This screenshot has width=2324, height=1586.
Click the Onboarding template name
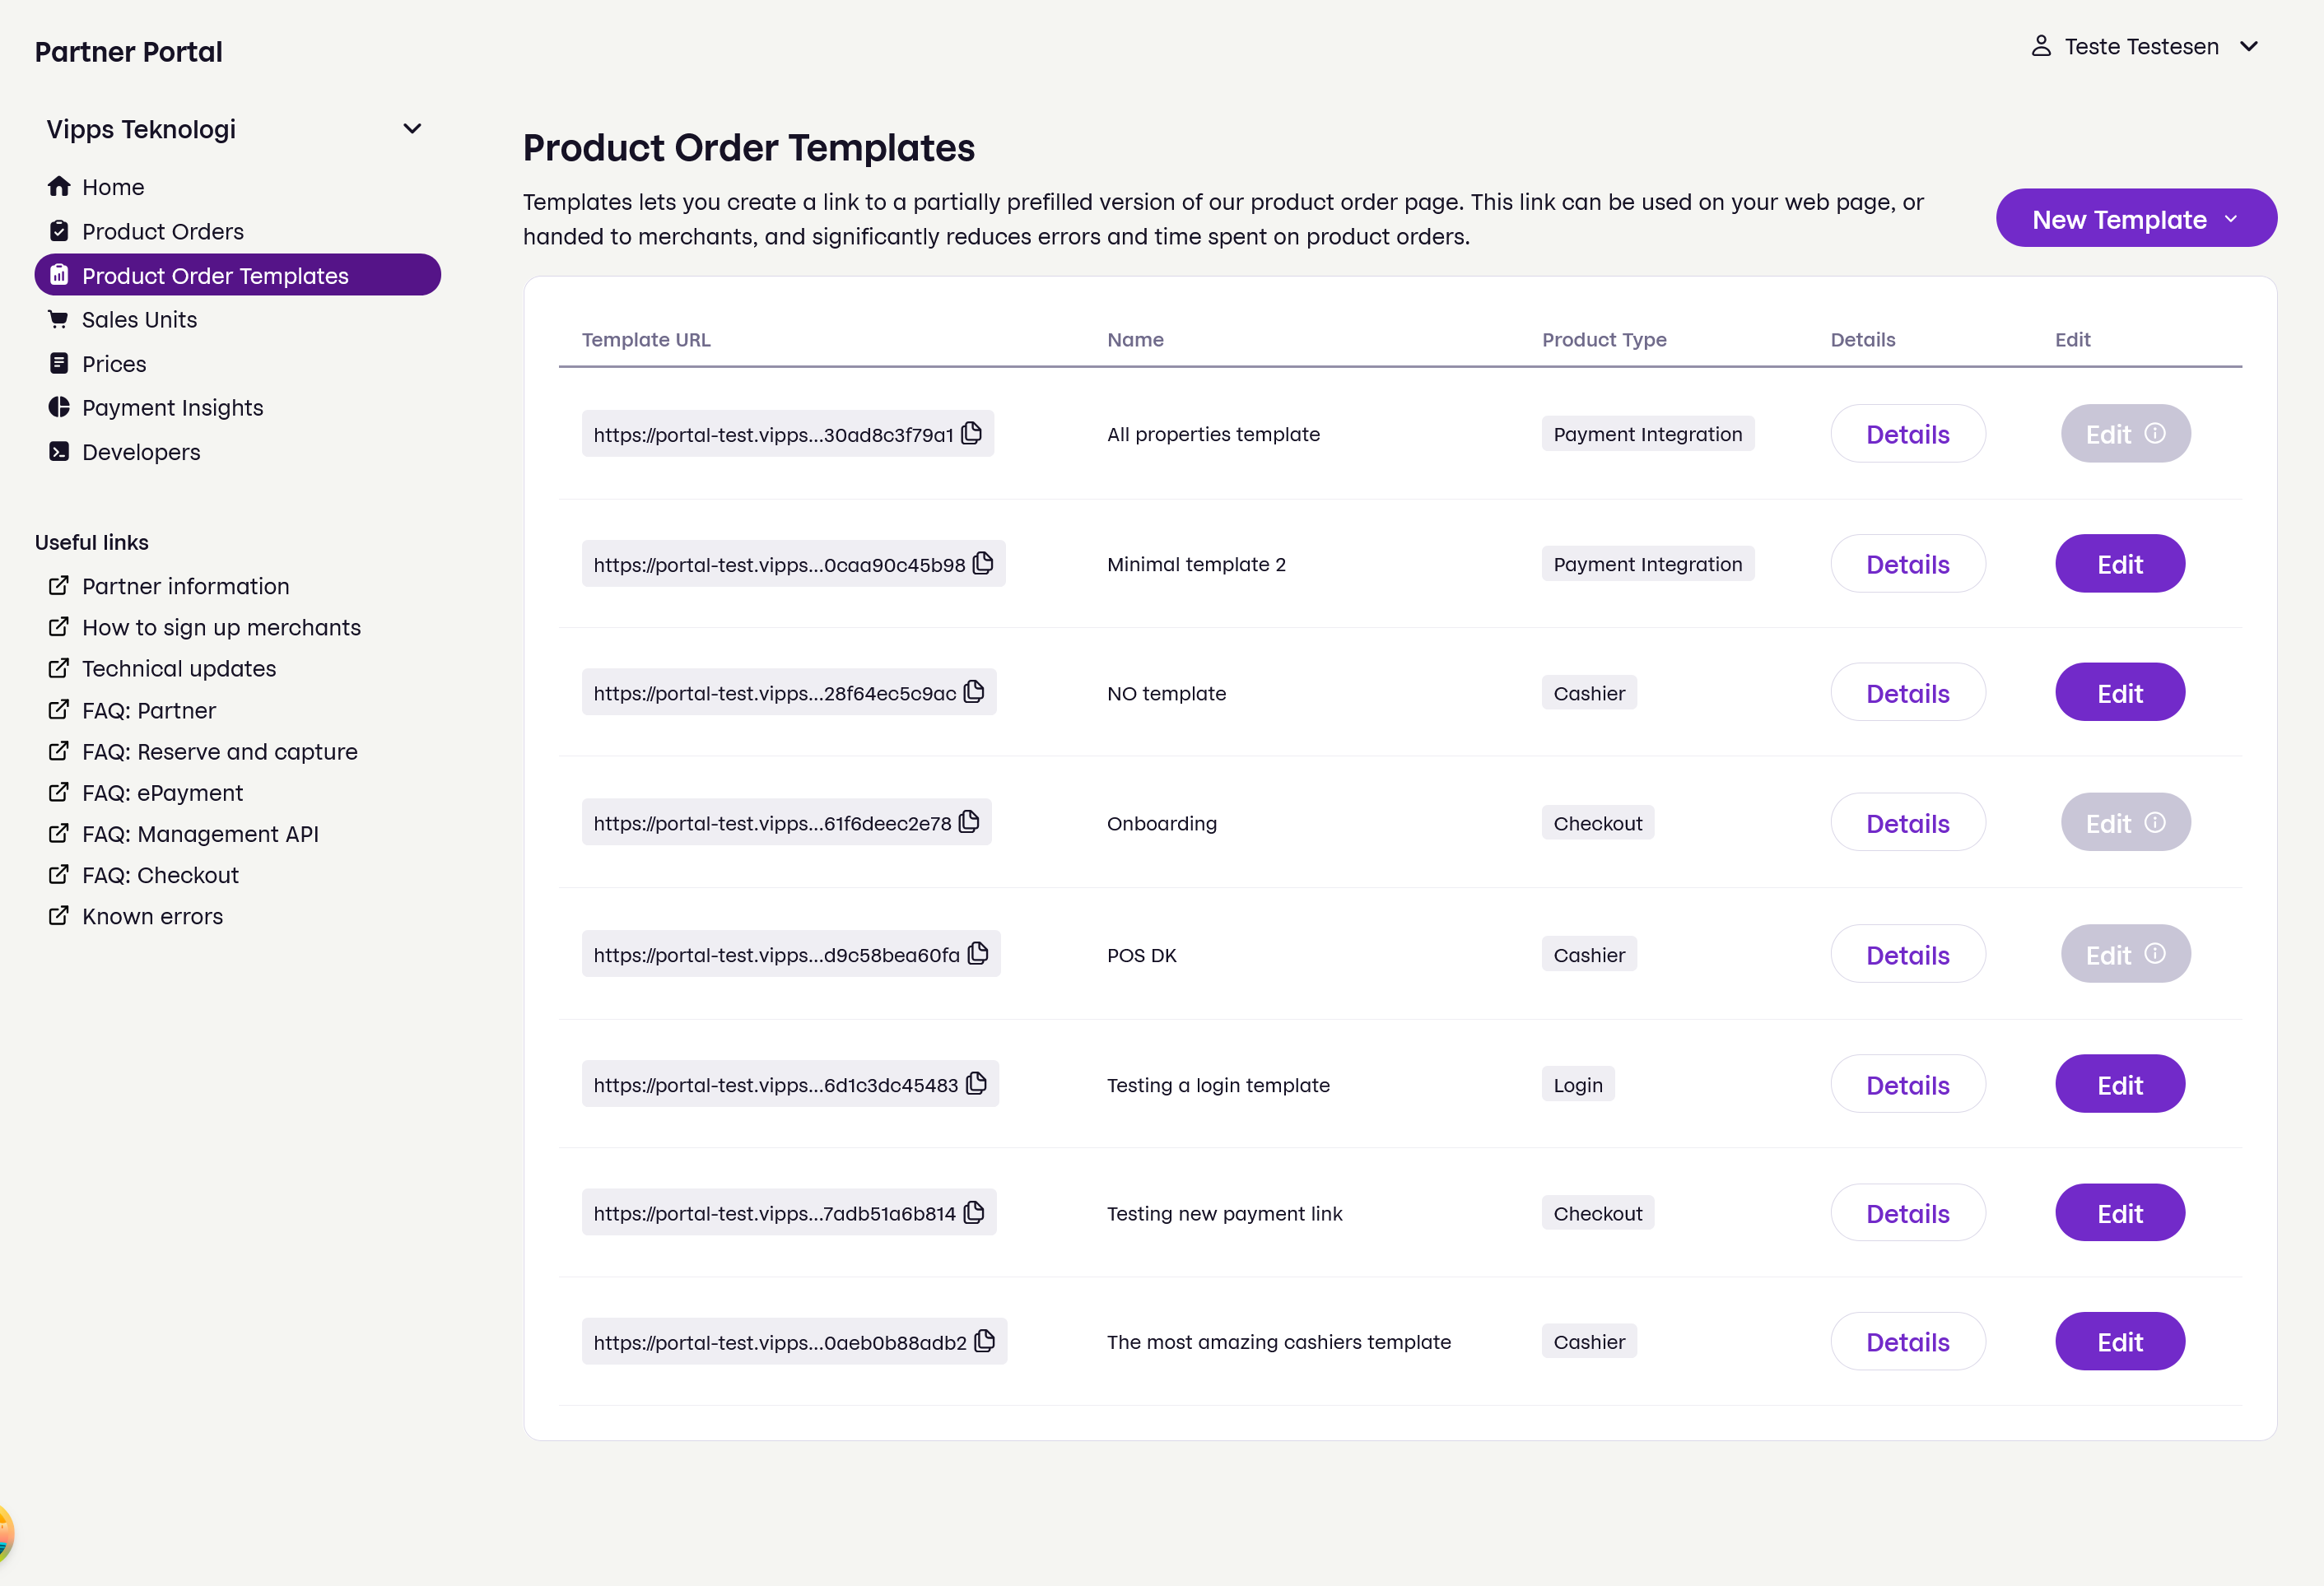[1161, 823]
